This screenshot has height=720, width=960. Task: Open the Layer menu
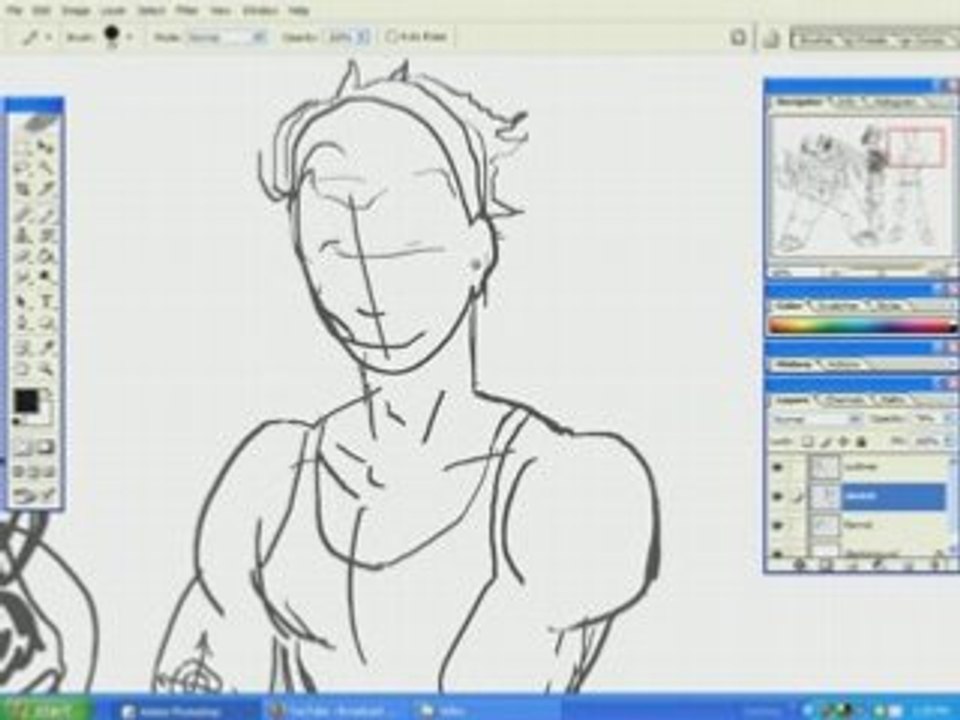tap(113, 10)
